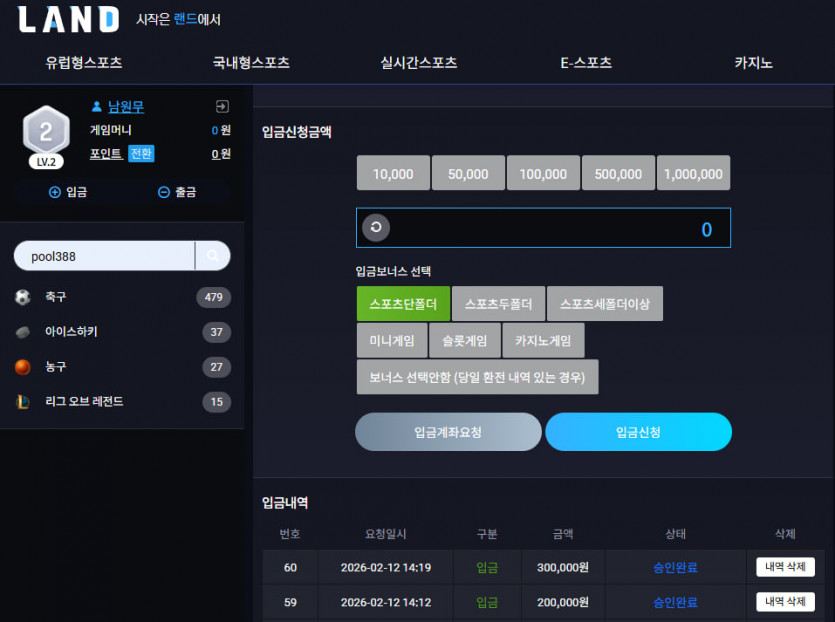Click the LAND logo

pos(68,20)
